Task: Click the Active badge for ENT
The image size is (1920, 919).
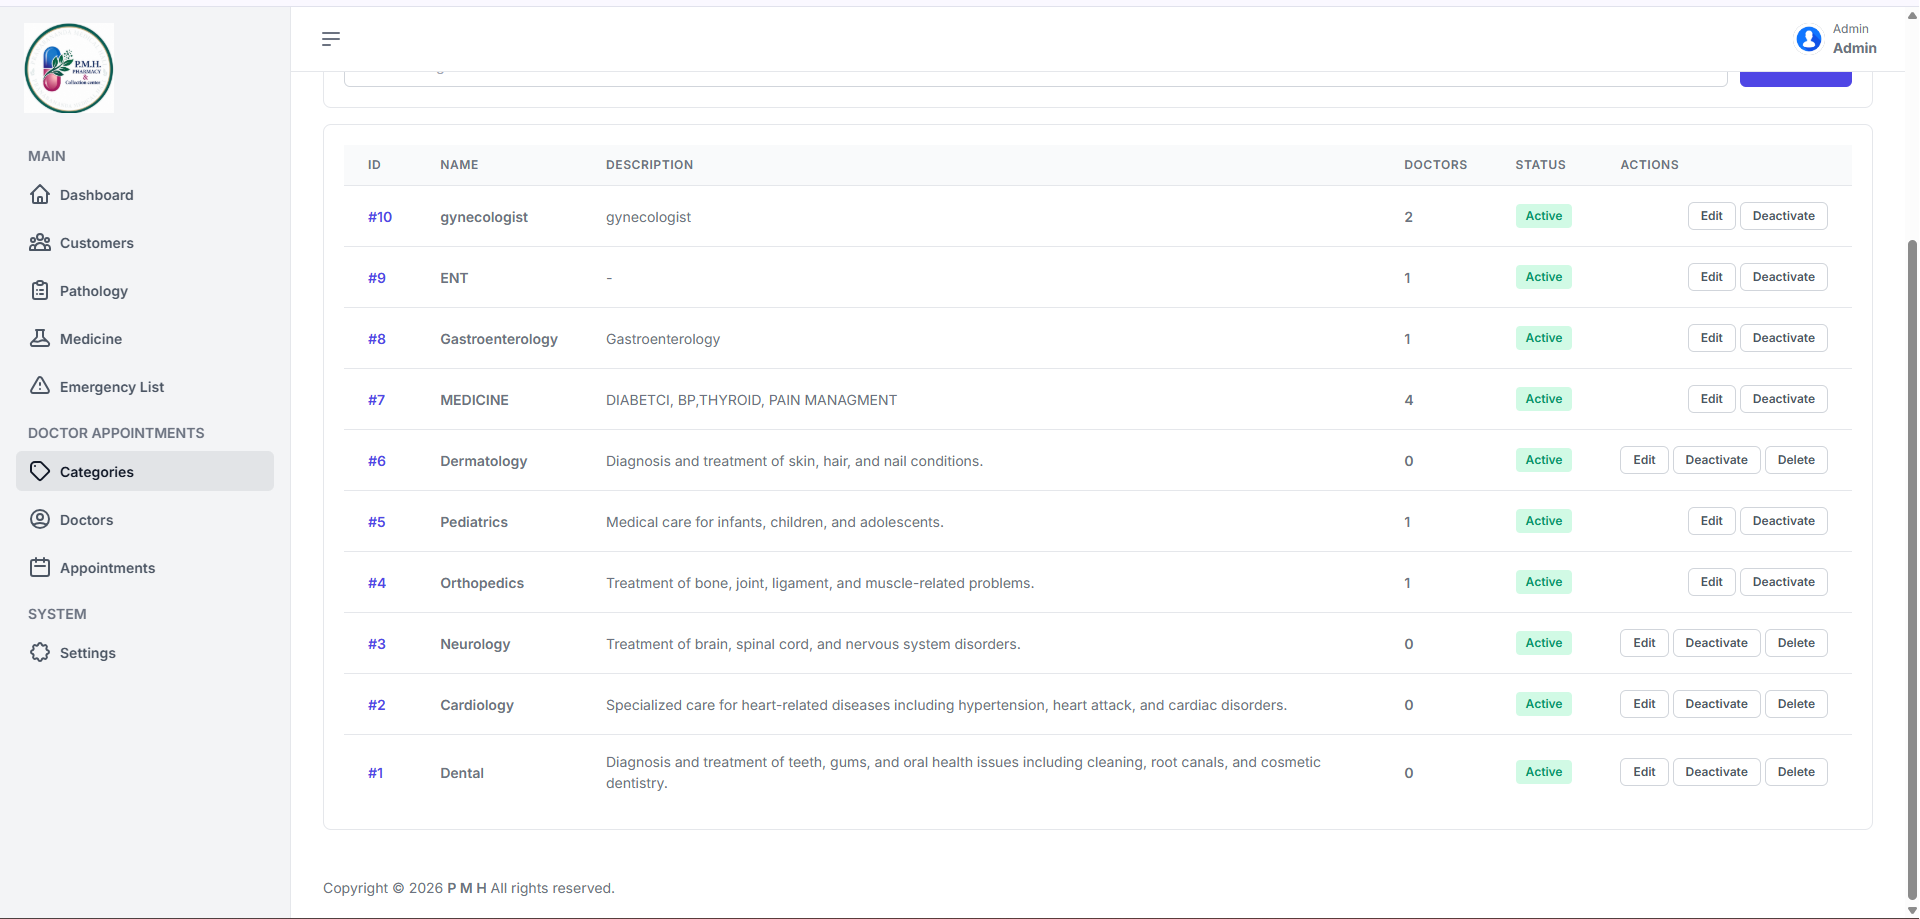Action: point(1543,277)
